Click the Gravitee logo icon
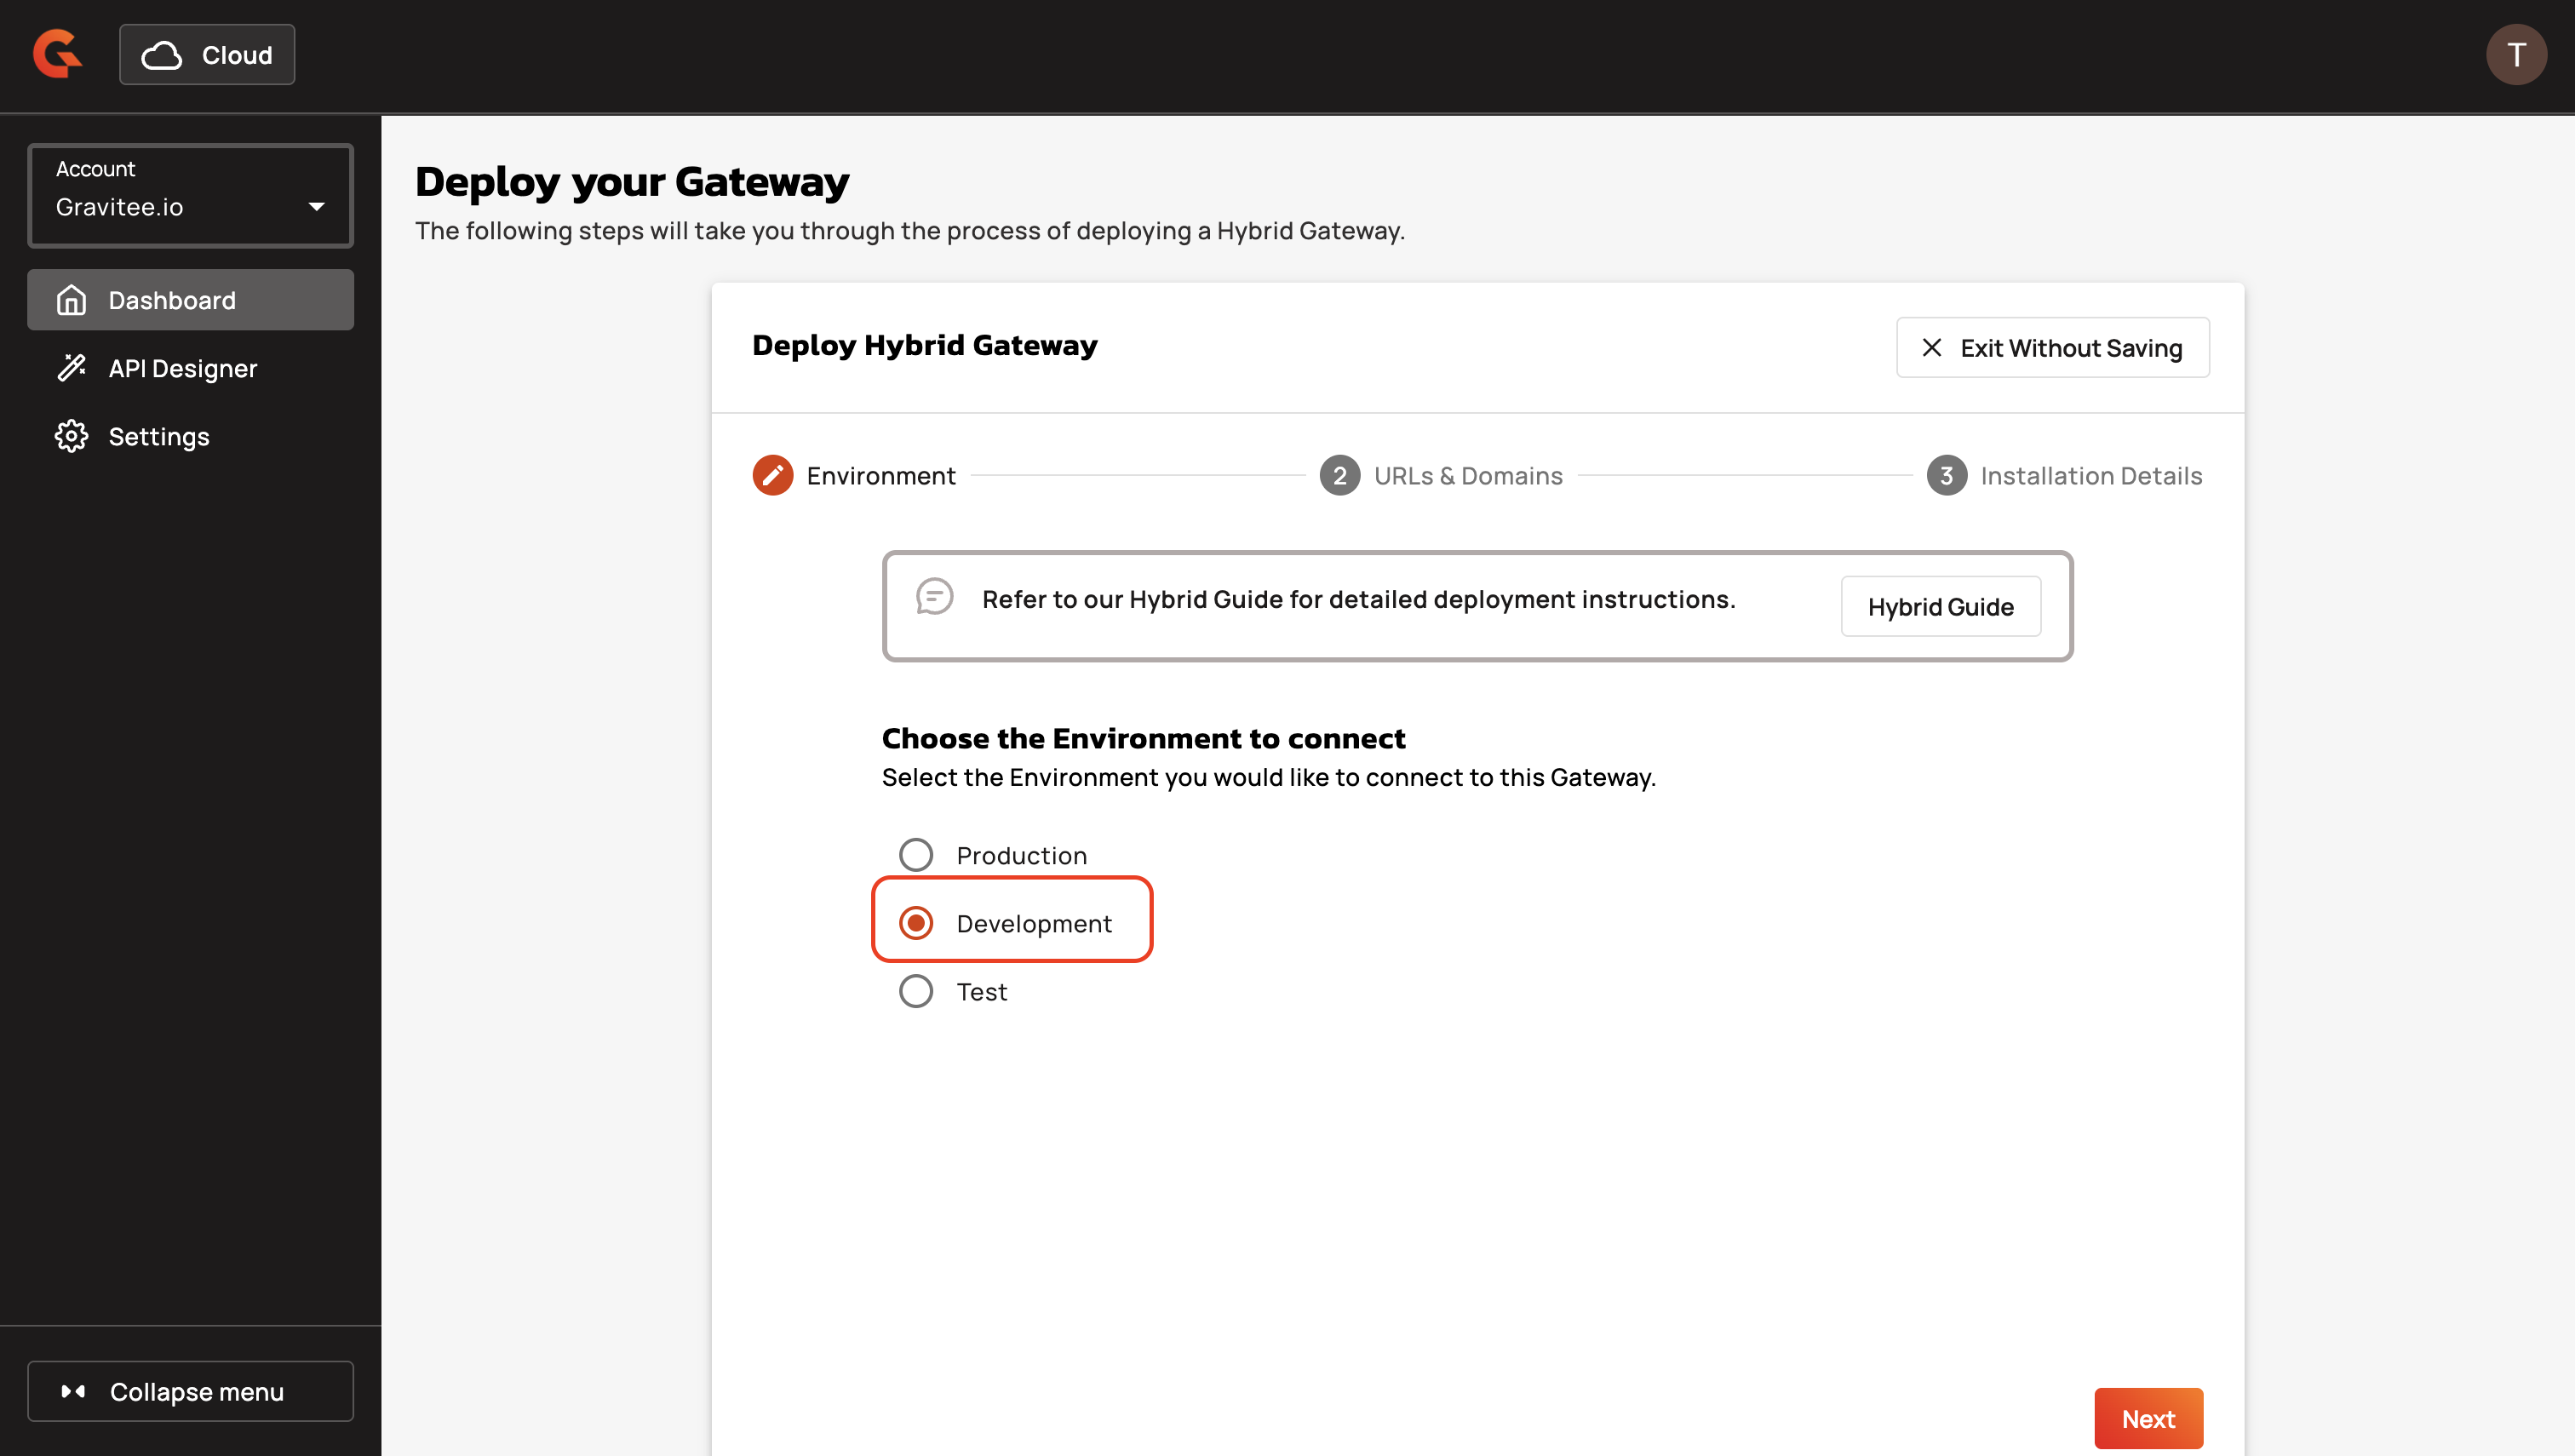This screenshot has height=1456, width=2575. [57, 54]
